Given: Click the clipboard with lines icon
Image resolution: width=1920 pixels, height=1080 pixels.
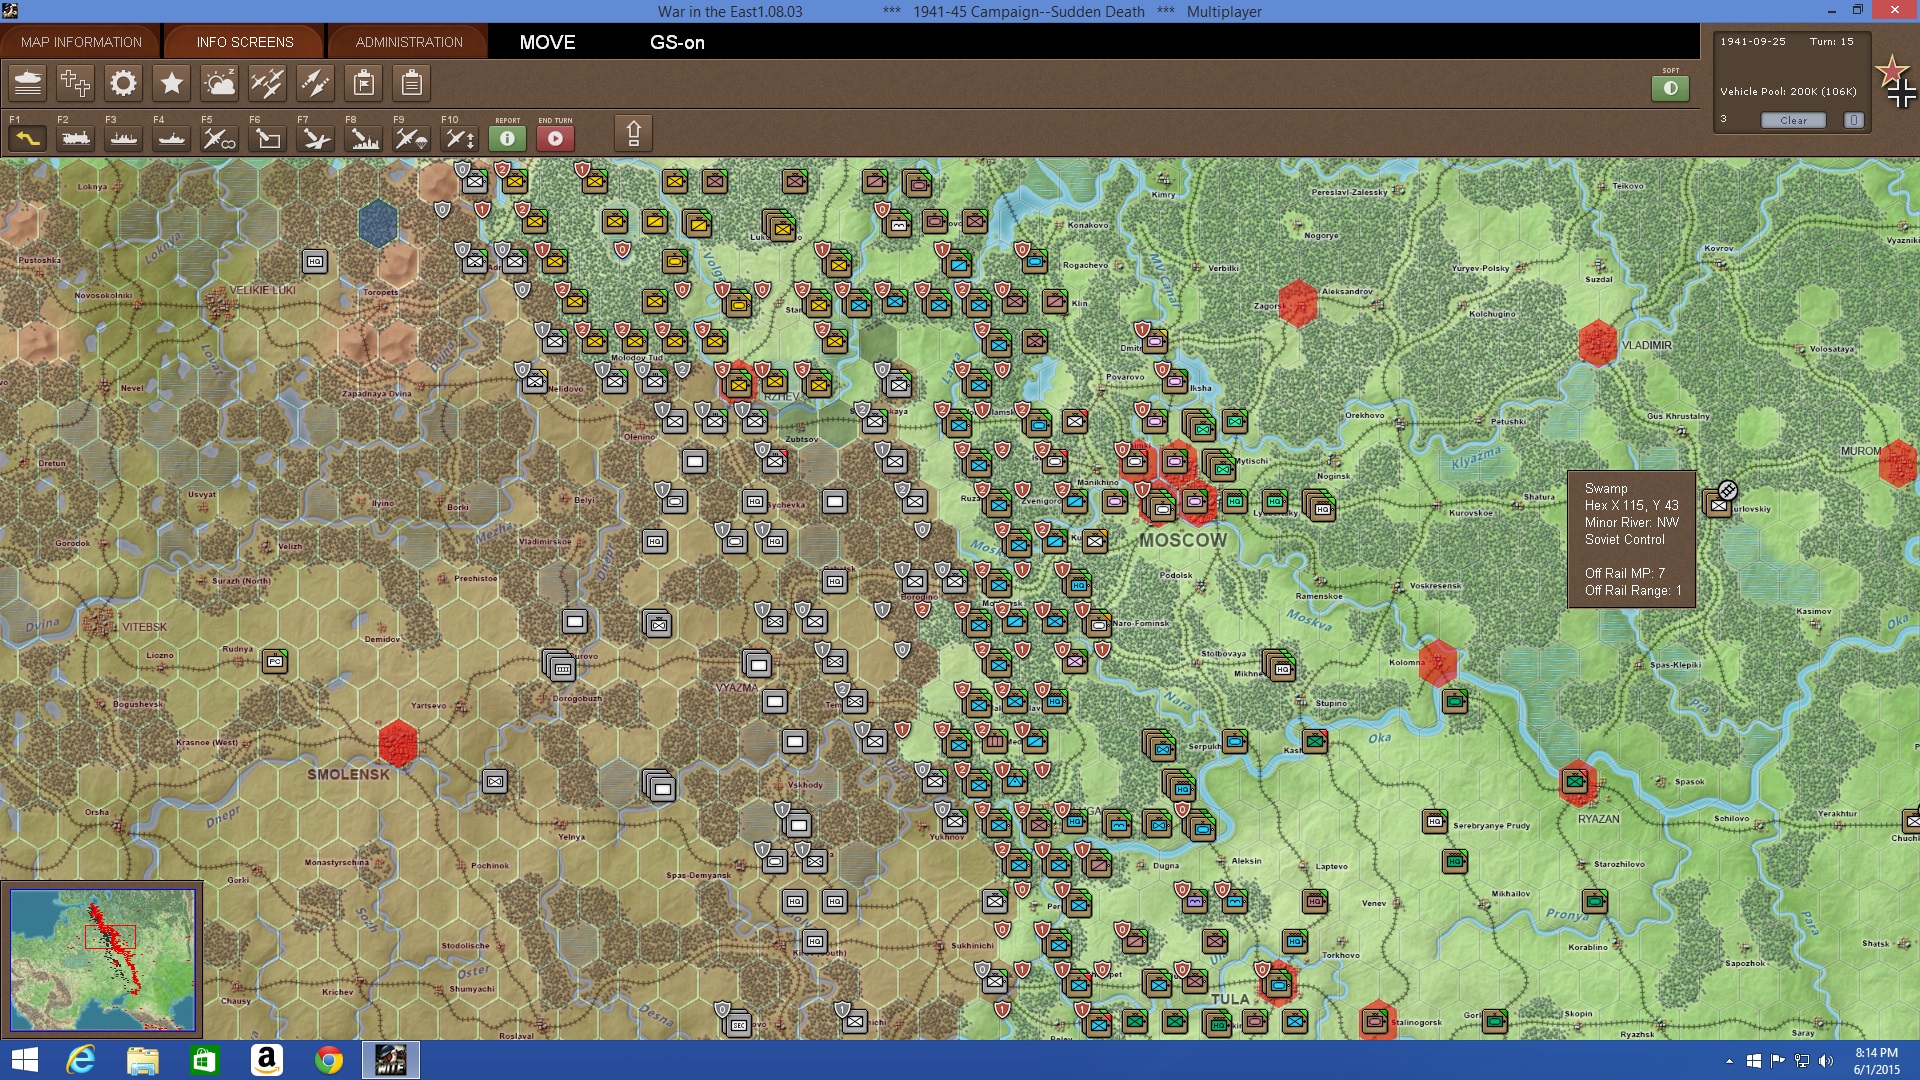Looking at the screenshot, I should (412, 83).
